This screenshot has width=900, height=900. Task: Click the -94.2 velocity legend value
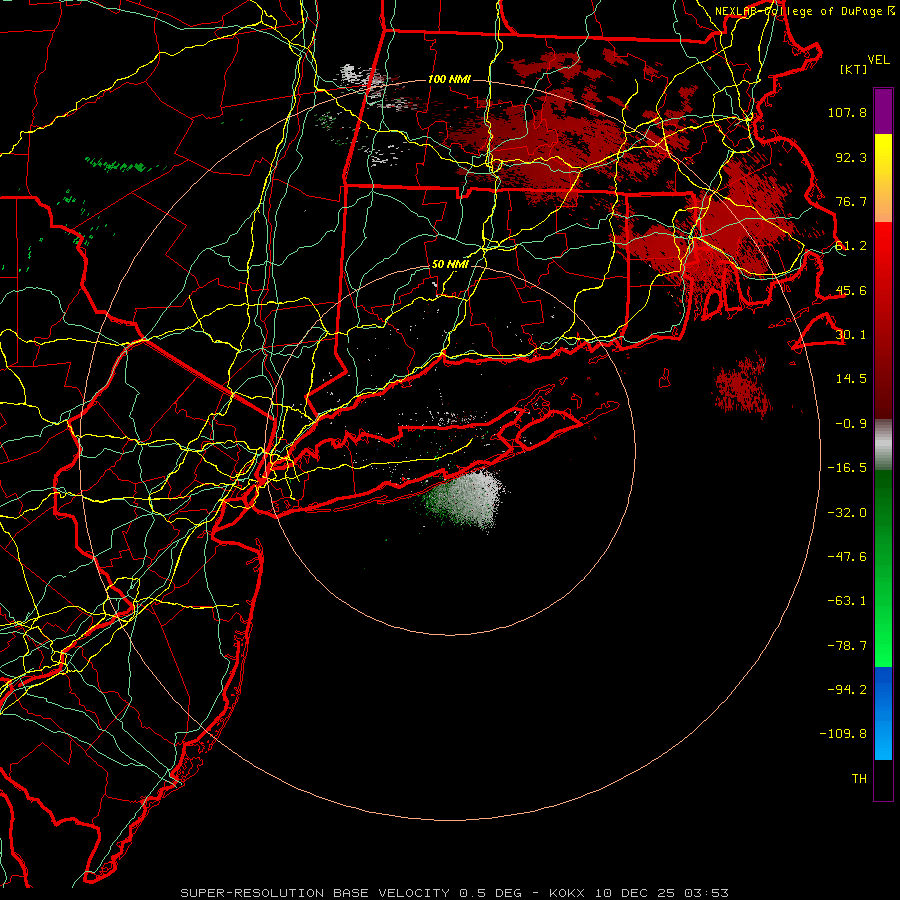click(x=847, y=690)
